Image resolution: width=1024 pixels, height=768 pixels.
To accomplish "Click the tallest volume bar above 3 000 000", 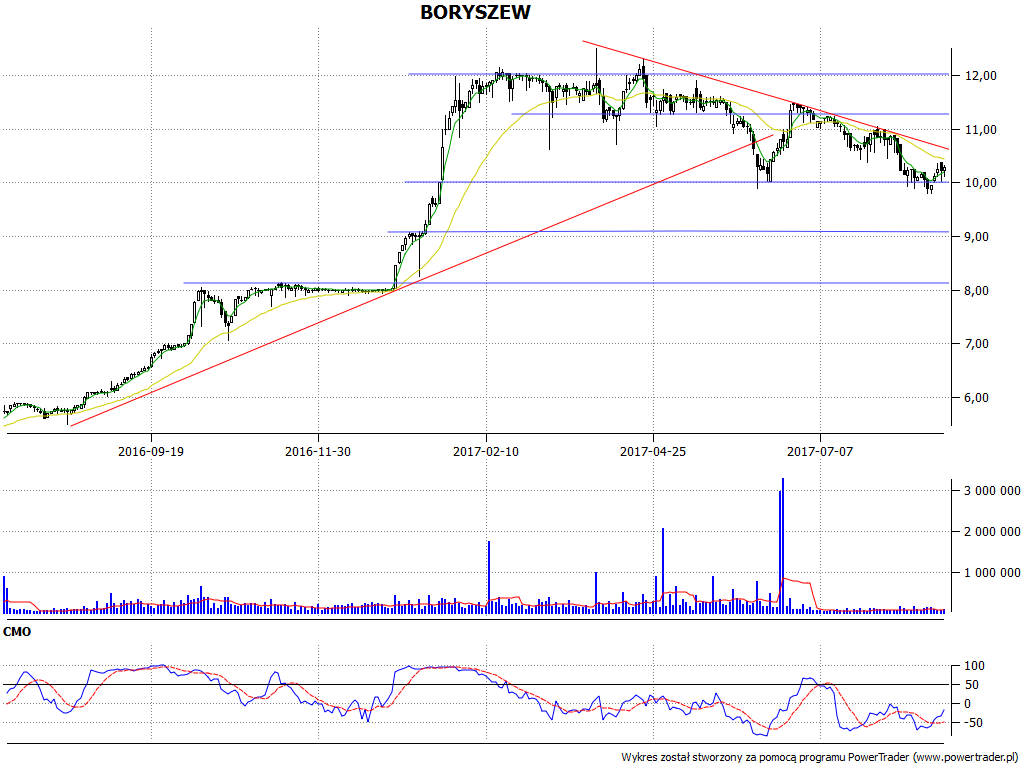I will (783, 545).
